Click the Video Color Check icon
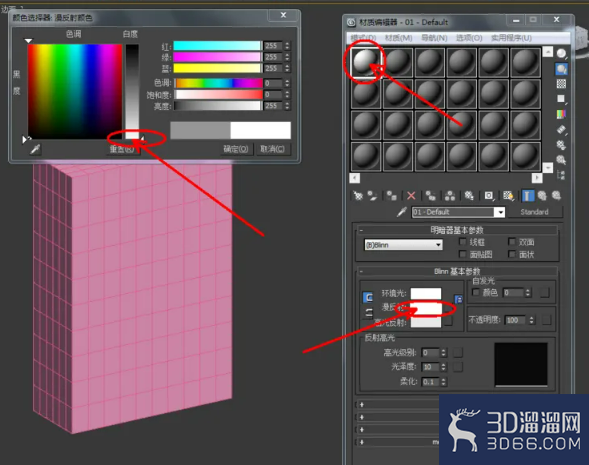 561,114
